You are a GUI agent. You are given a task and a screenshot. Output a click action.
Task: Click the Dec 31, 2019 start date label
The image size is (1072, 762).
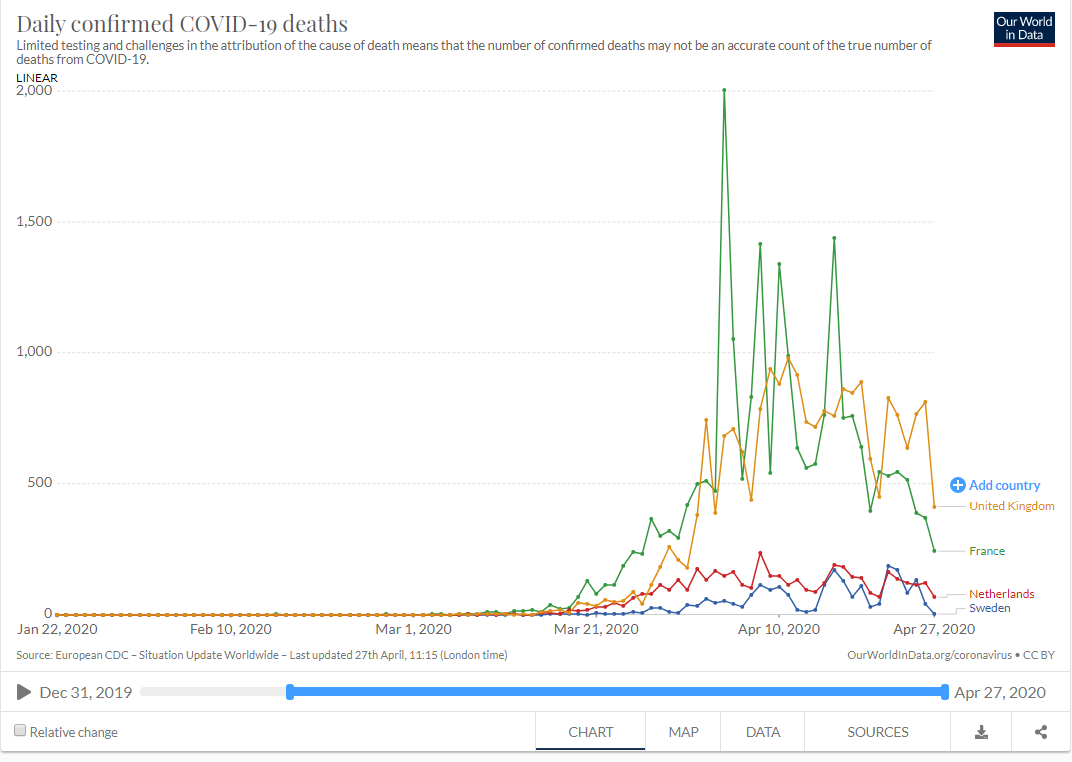(x=85, y=692)
